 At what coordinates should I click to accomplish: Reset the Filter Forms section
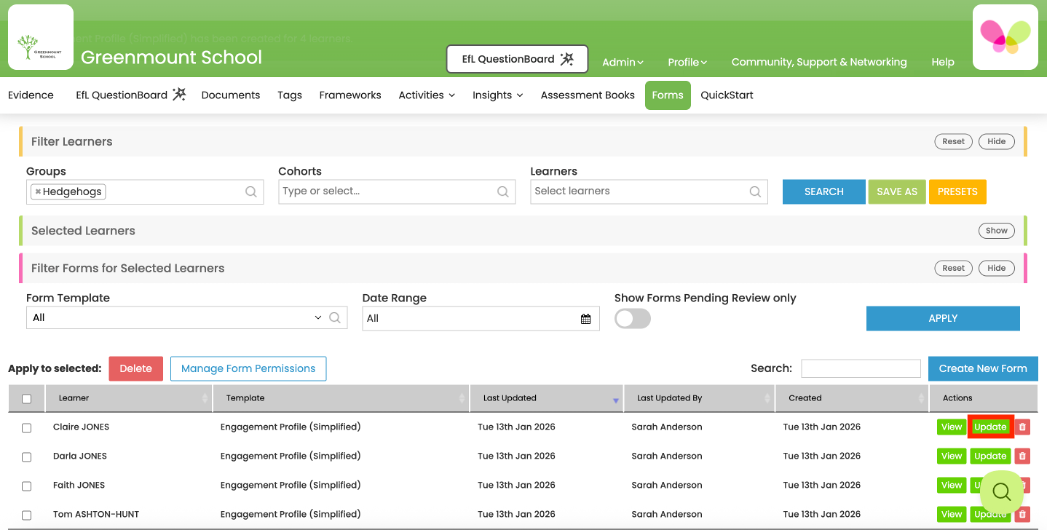[x=953, y=268]
